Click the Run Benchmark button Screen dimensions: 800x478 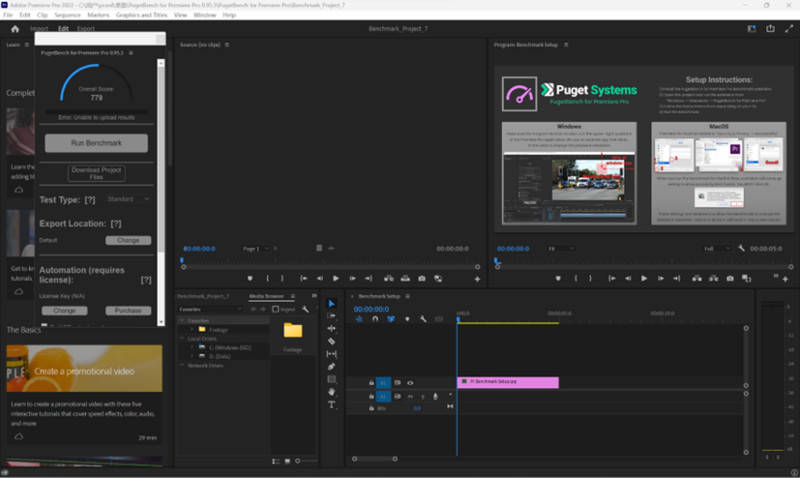(96, 143)
